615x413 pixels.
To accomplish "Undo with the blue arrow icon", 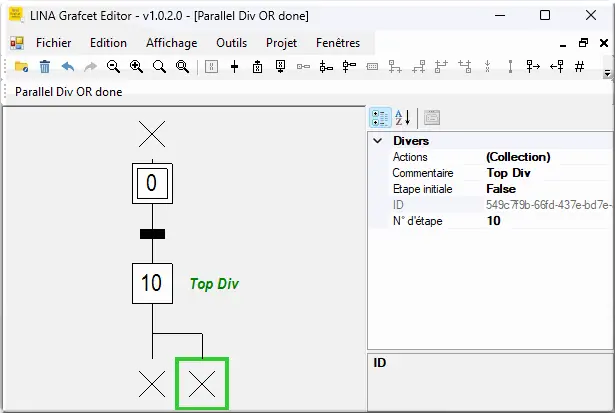I will pos(68,67).
